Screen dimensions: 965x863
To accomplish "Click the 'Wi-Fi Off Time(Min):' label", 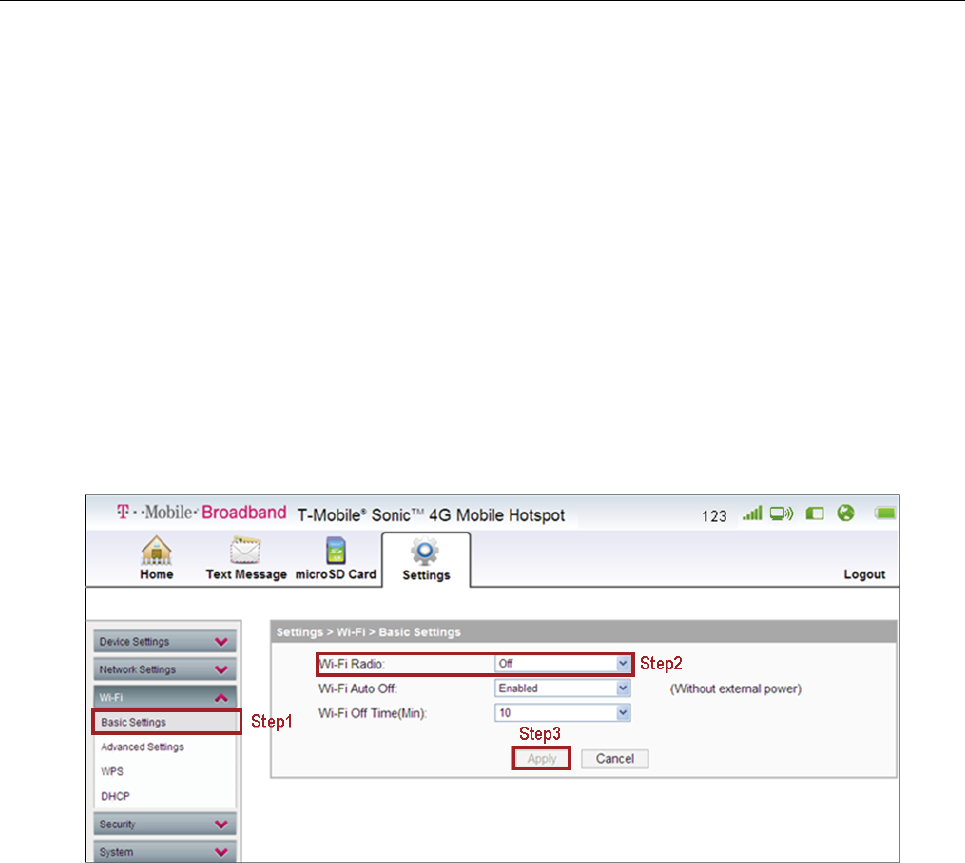I will pyautogui.click(x=372, y=713).
